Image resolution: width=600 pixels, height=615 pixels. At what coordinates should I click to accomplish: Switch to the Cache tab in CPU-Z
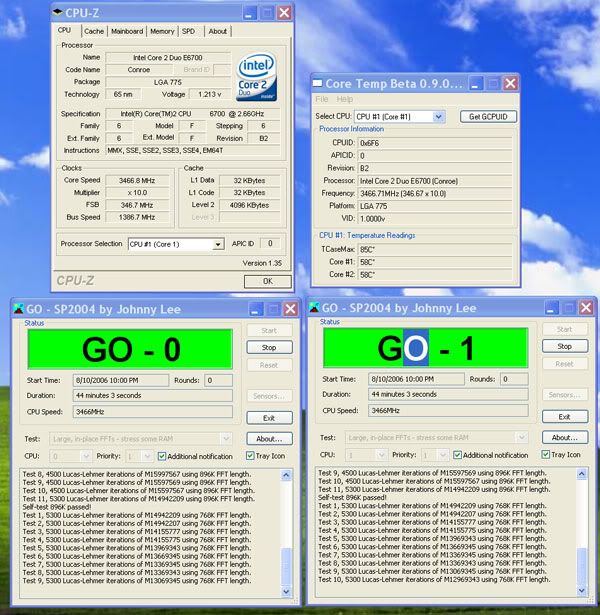click(94, 31)
